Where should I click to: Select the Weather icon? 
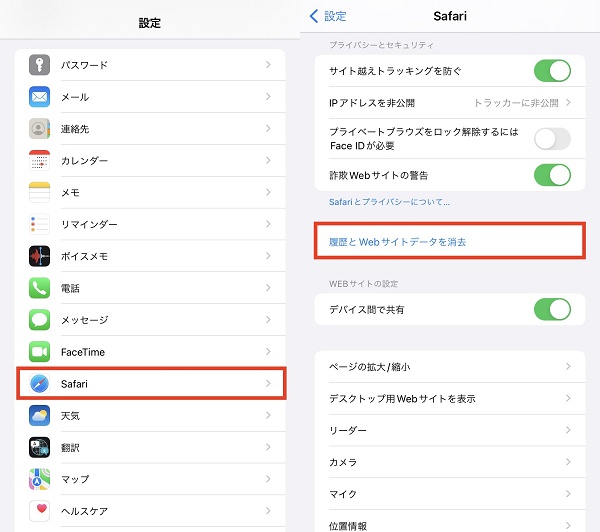(40, 416)
